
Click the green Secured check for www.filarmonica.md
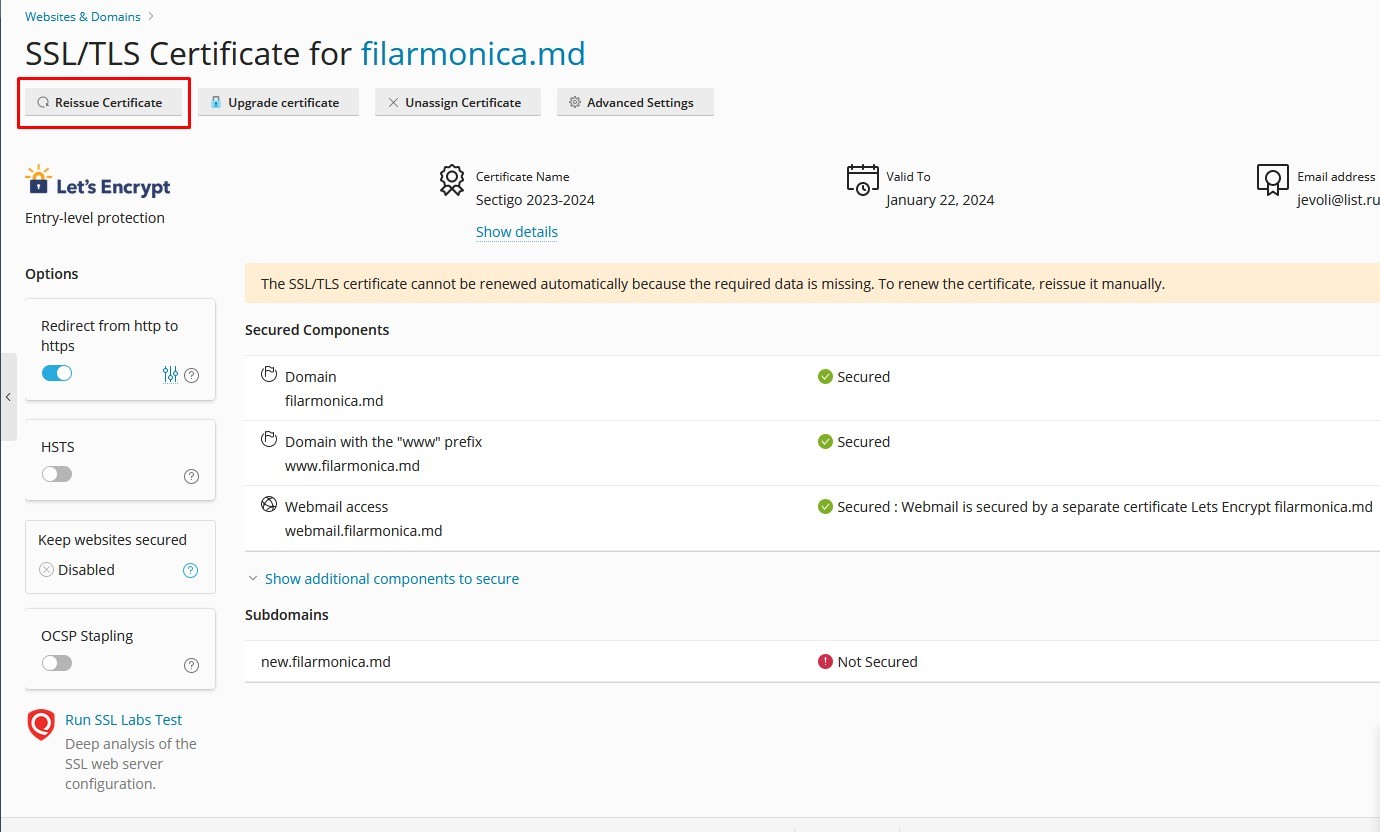825,442
